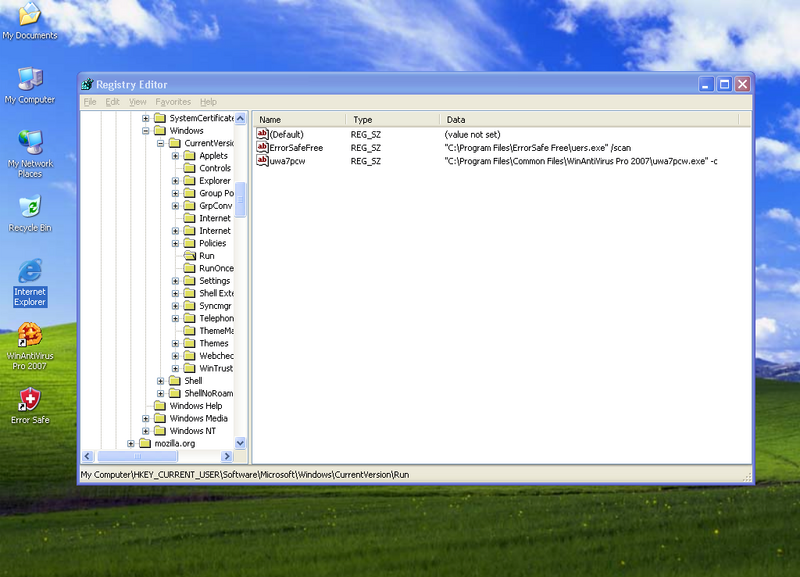The width and height of the screenshot is (800, 577).
Task: Open the View menu
Action: tap(137, 102)
